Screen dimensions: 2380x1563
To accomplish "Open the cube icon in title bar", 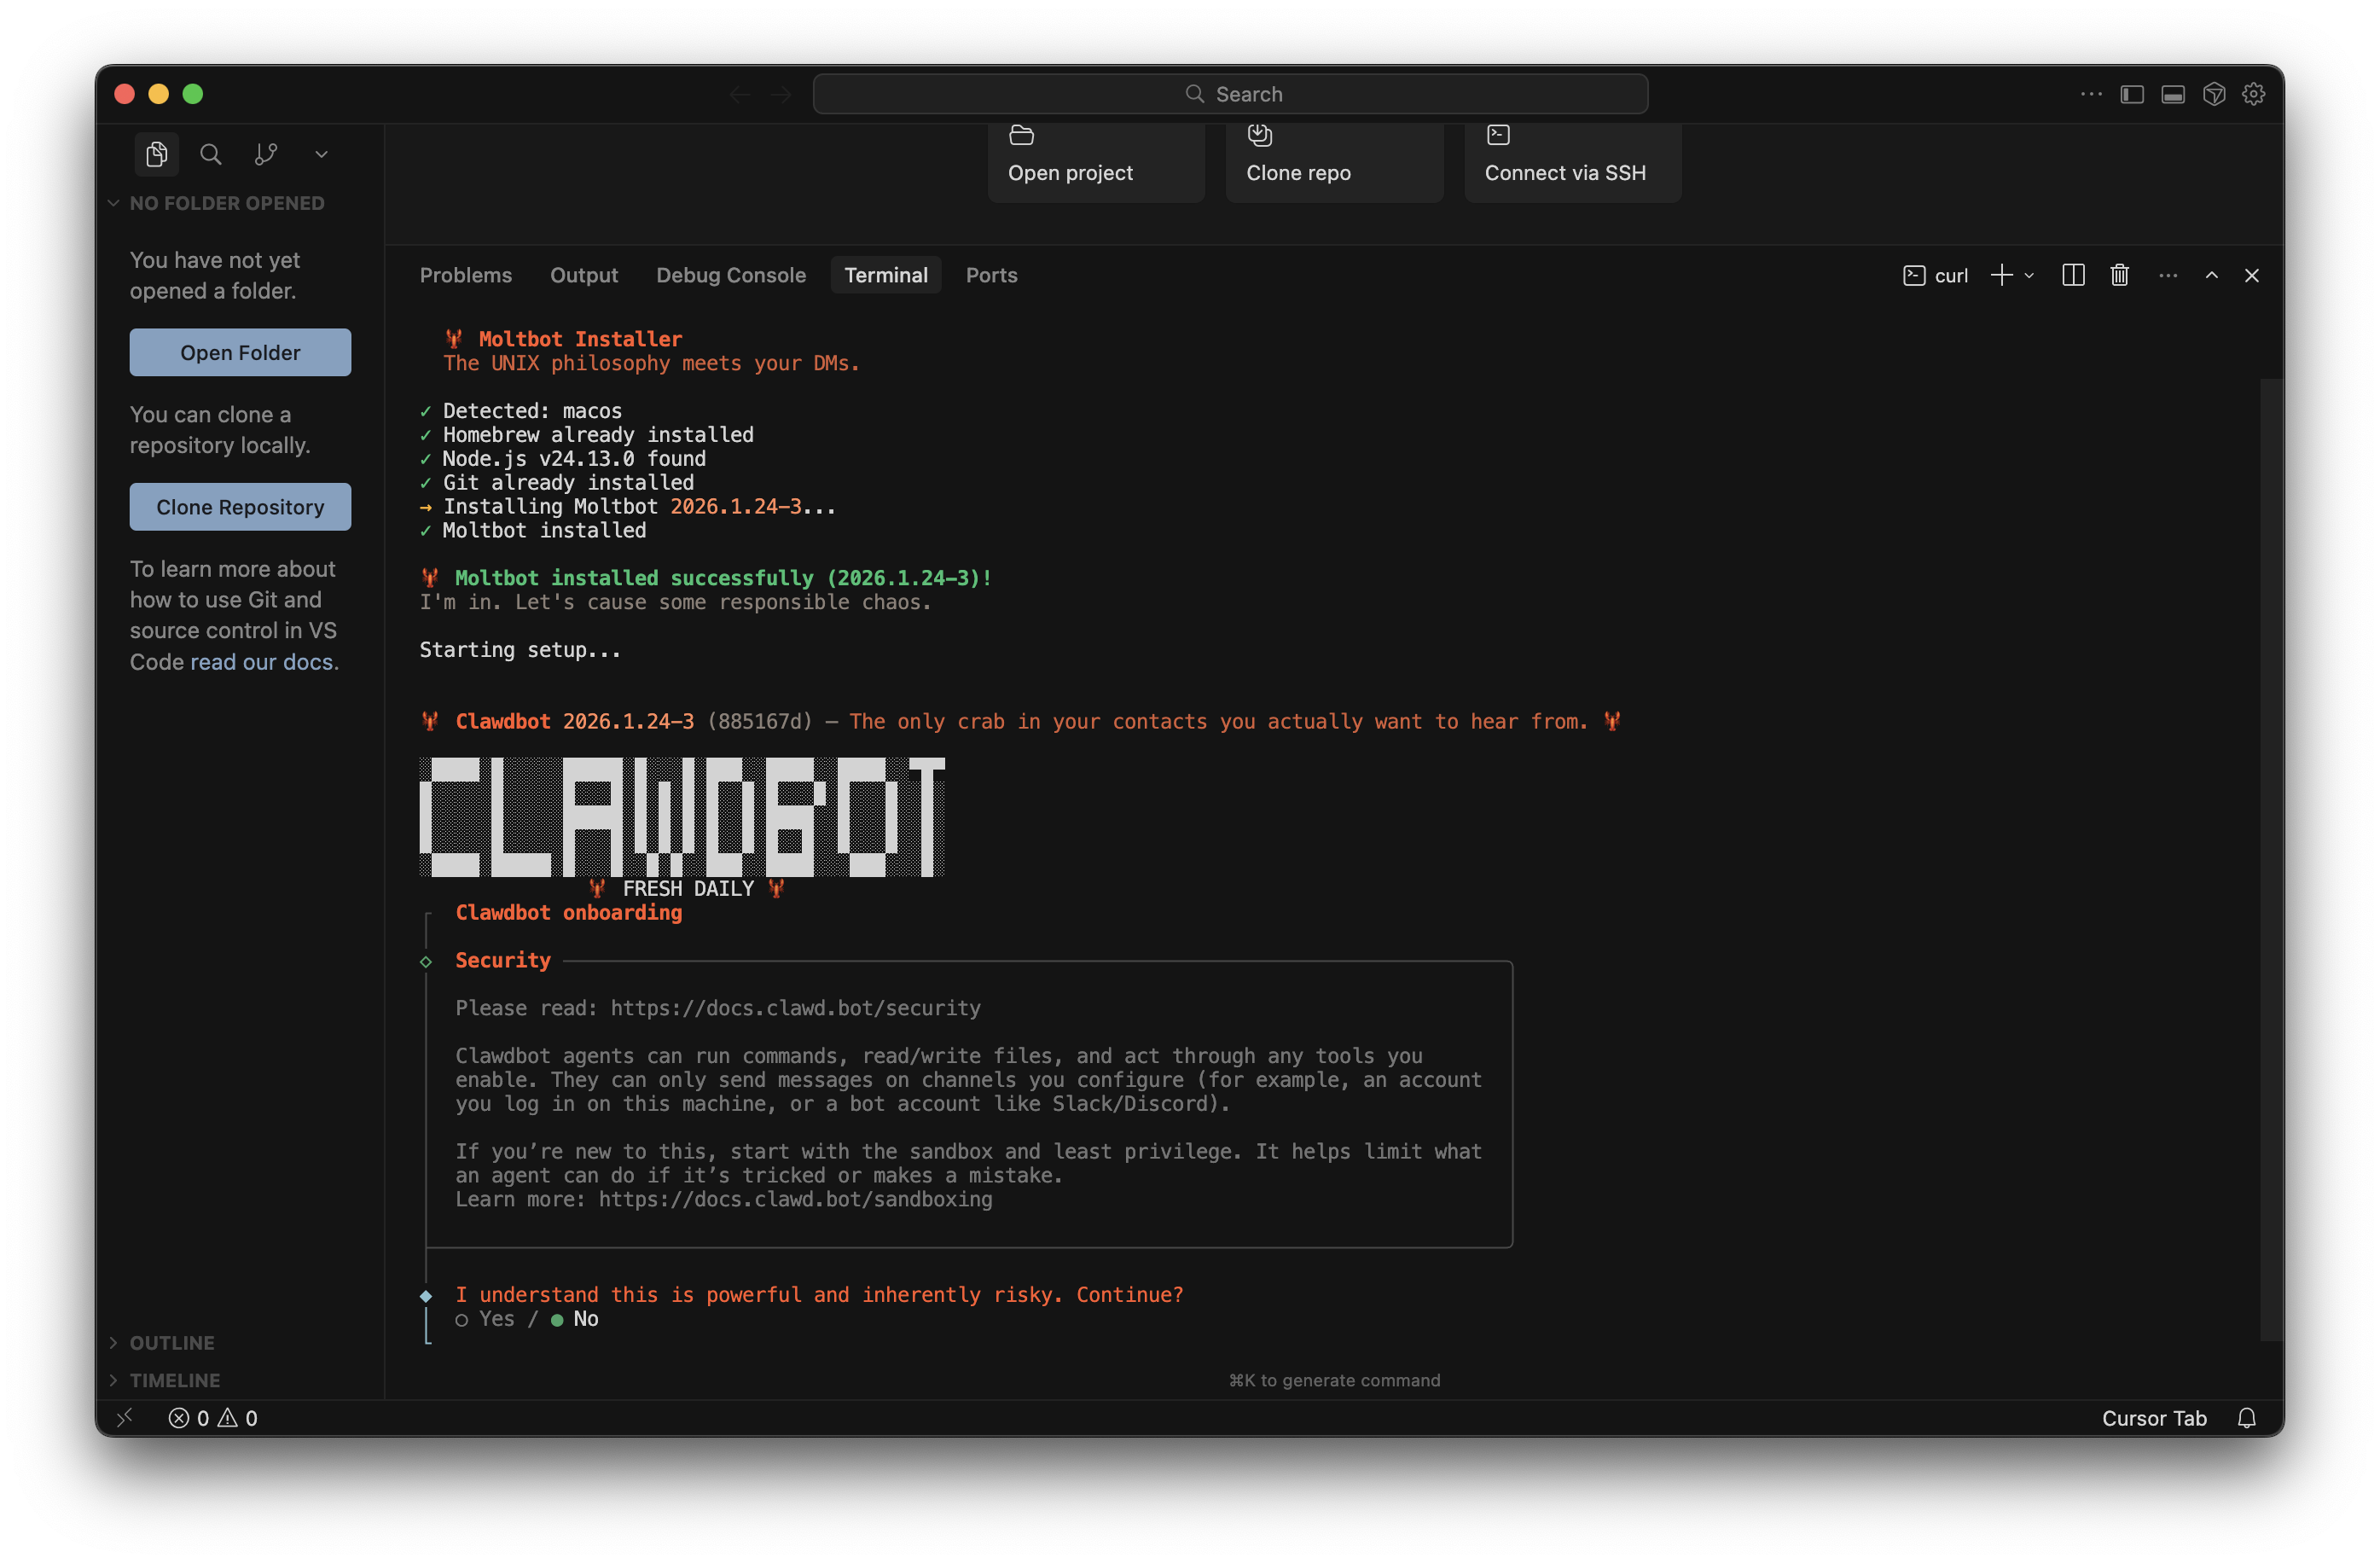I will [2214, 94].
